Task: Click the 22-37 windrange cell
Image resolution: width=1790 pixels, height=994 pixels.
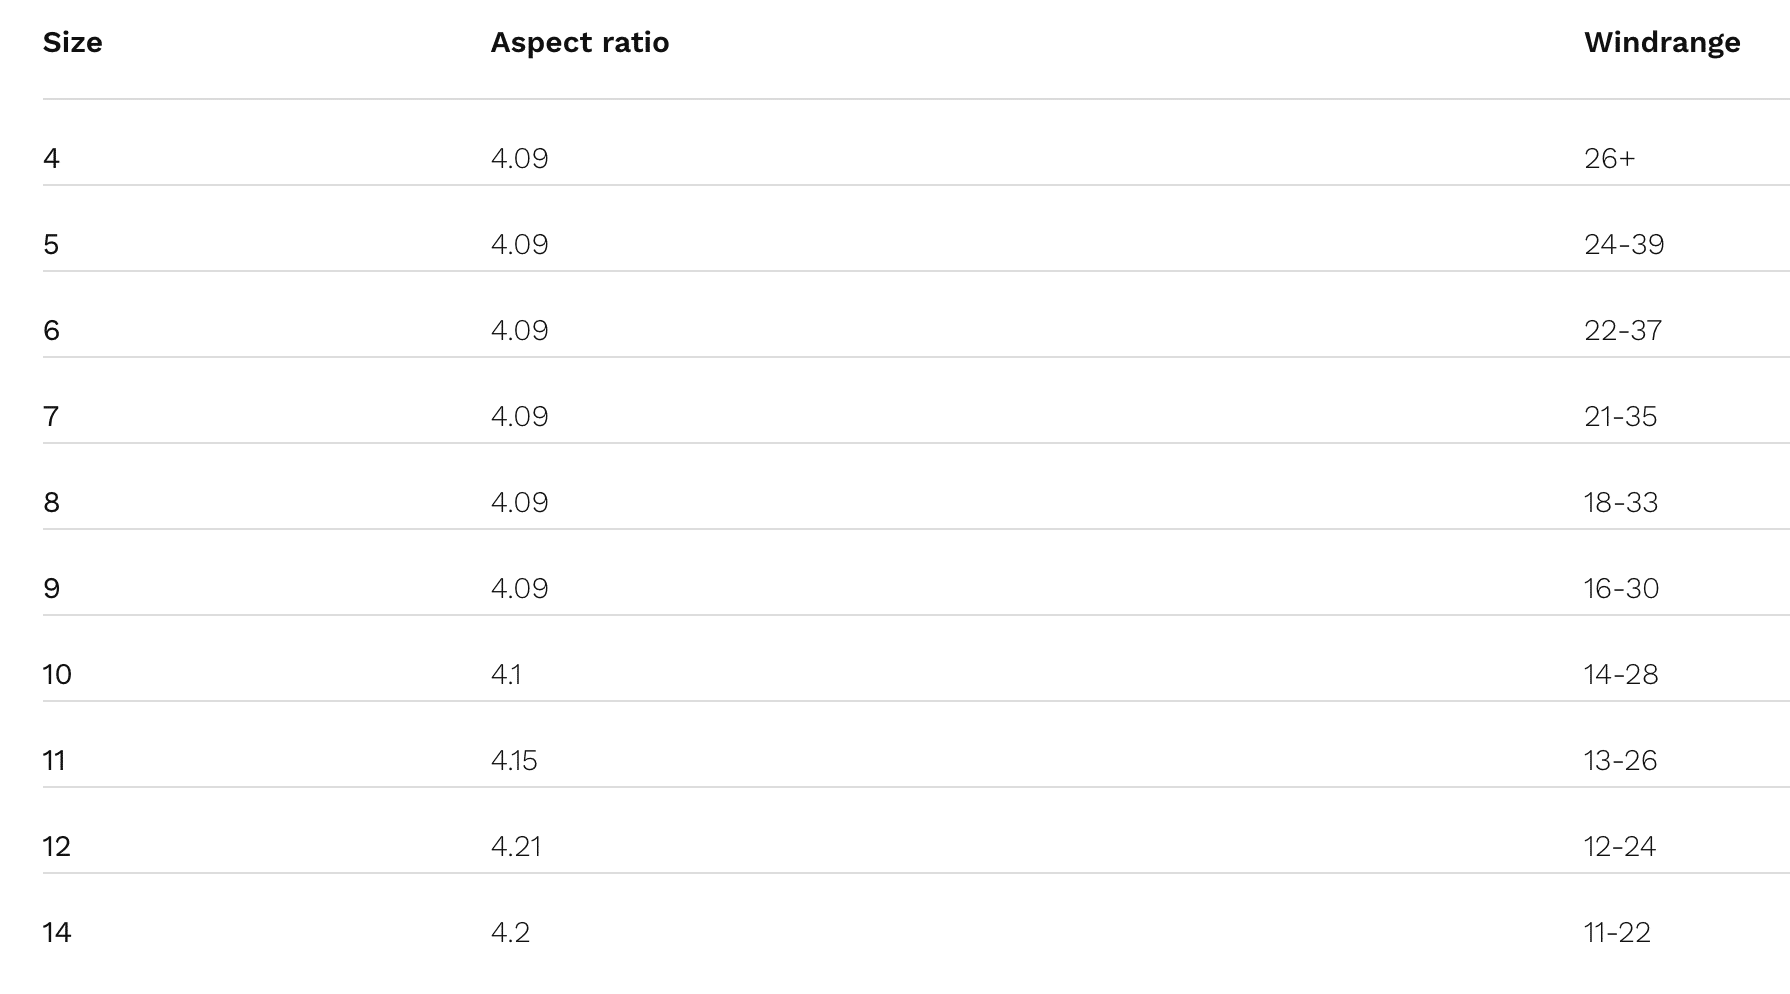Action: (x=1622, y=331)
